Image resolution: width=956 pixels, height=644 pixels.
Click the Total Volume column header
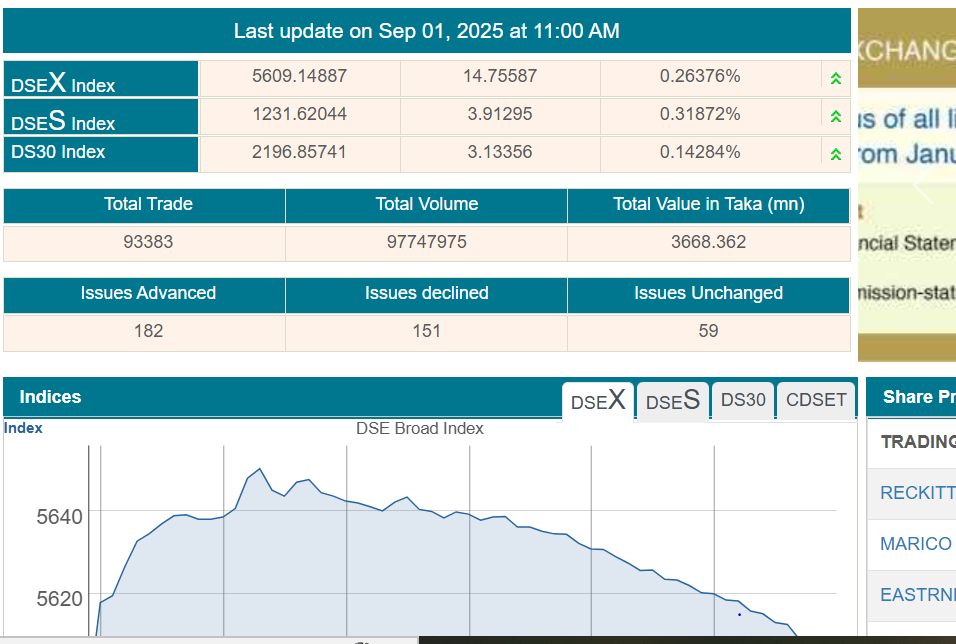tap(427, 204)
